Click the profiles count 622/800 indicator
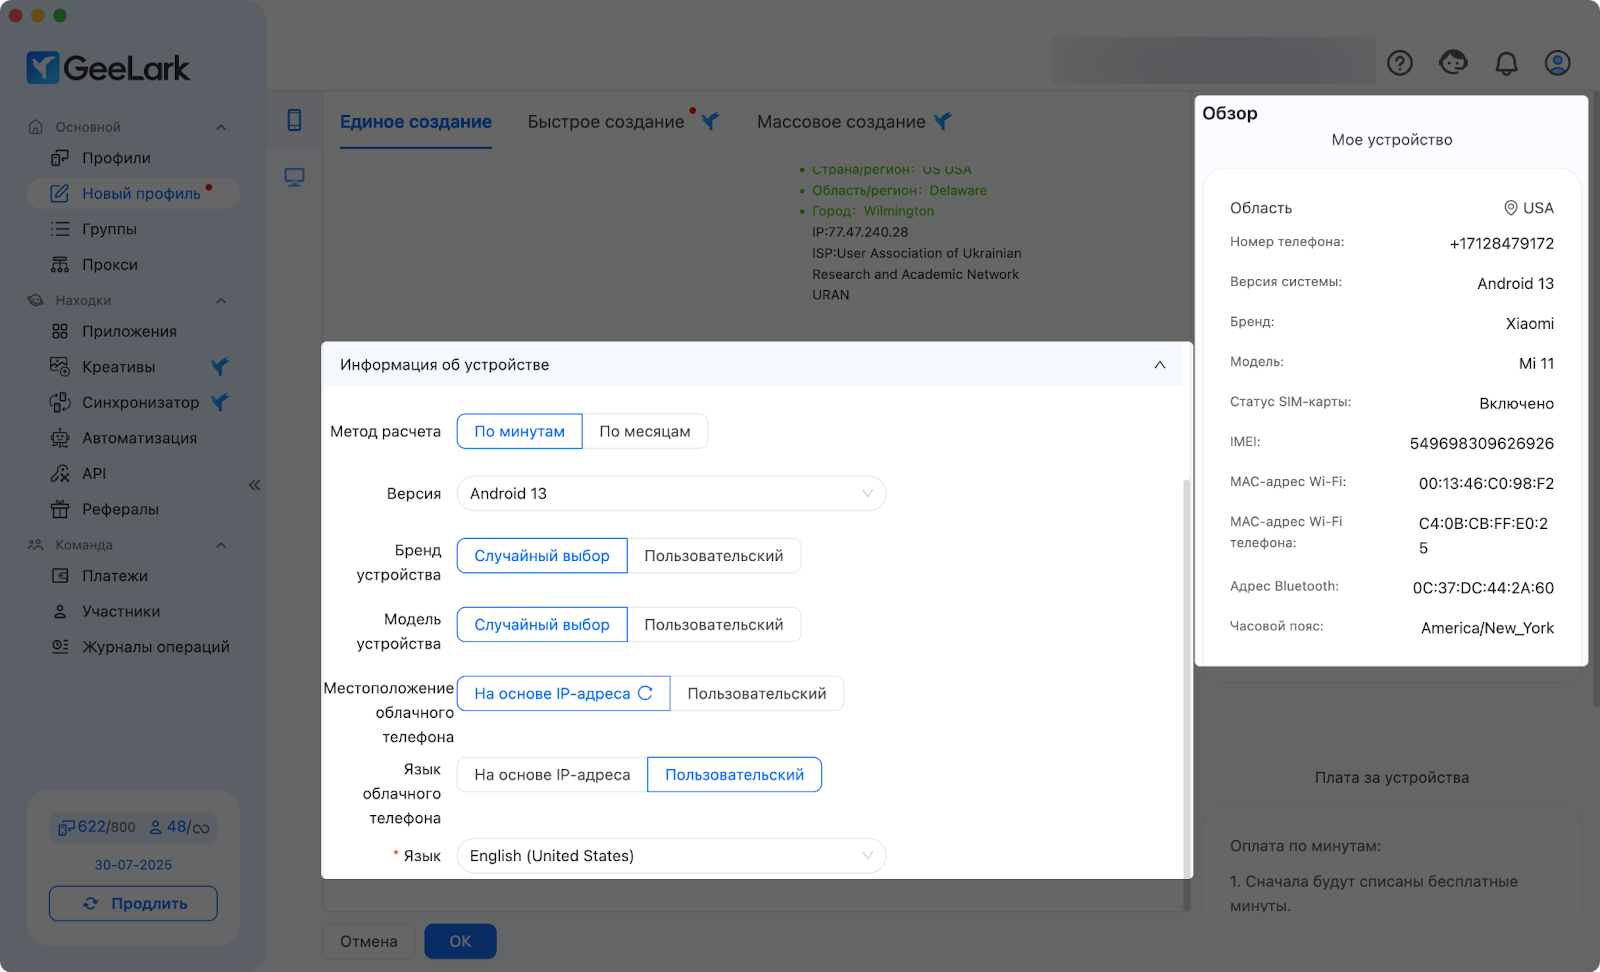The width and height of the screenshot is (1600, 972). tap(96, 827)
